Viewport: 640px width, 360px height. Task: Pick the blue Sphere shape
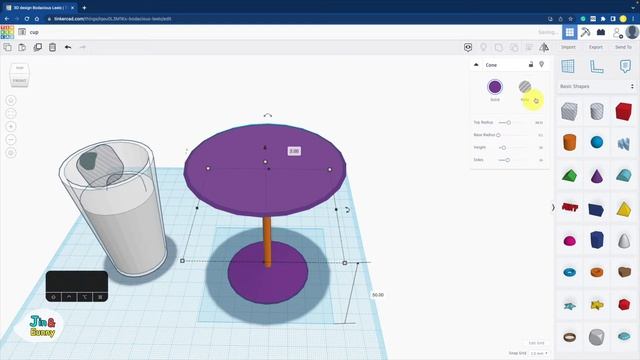(596, 142)
